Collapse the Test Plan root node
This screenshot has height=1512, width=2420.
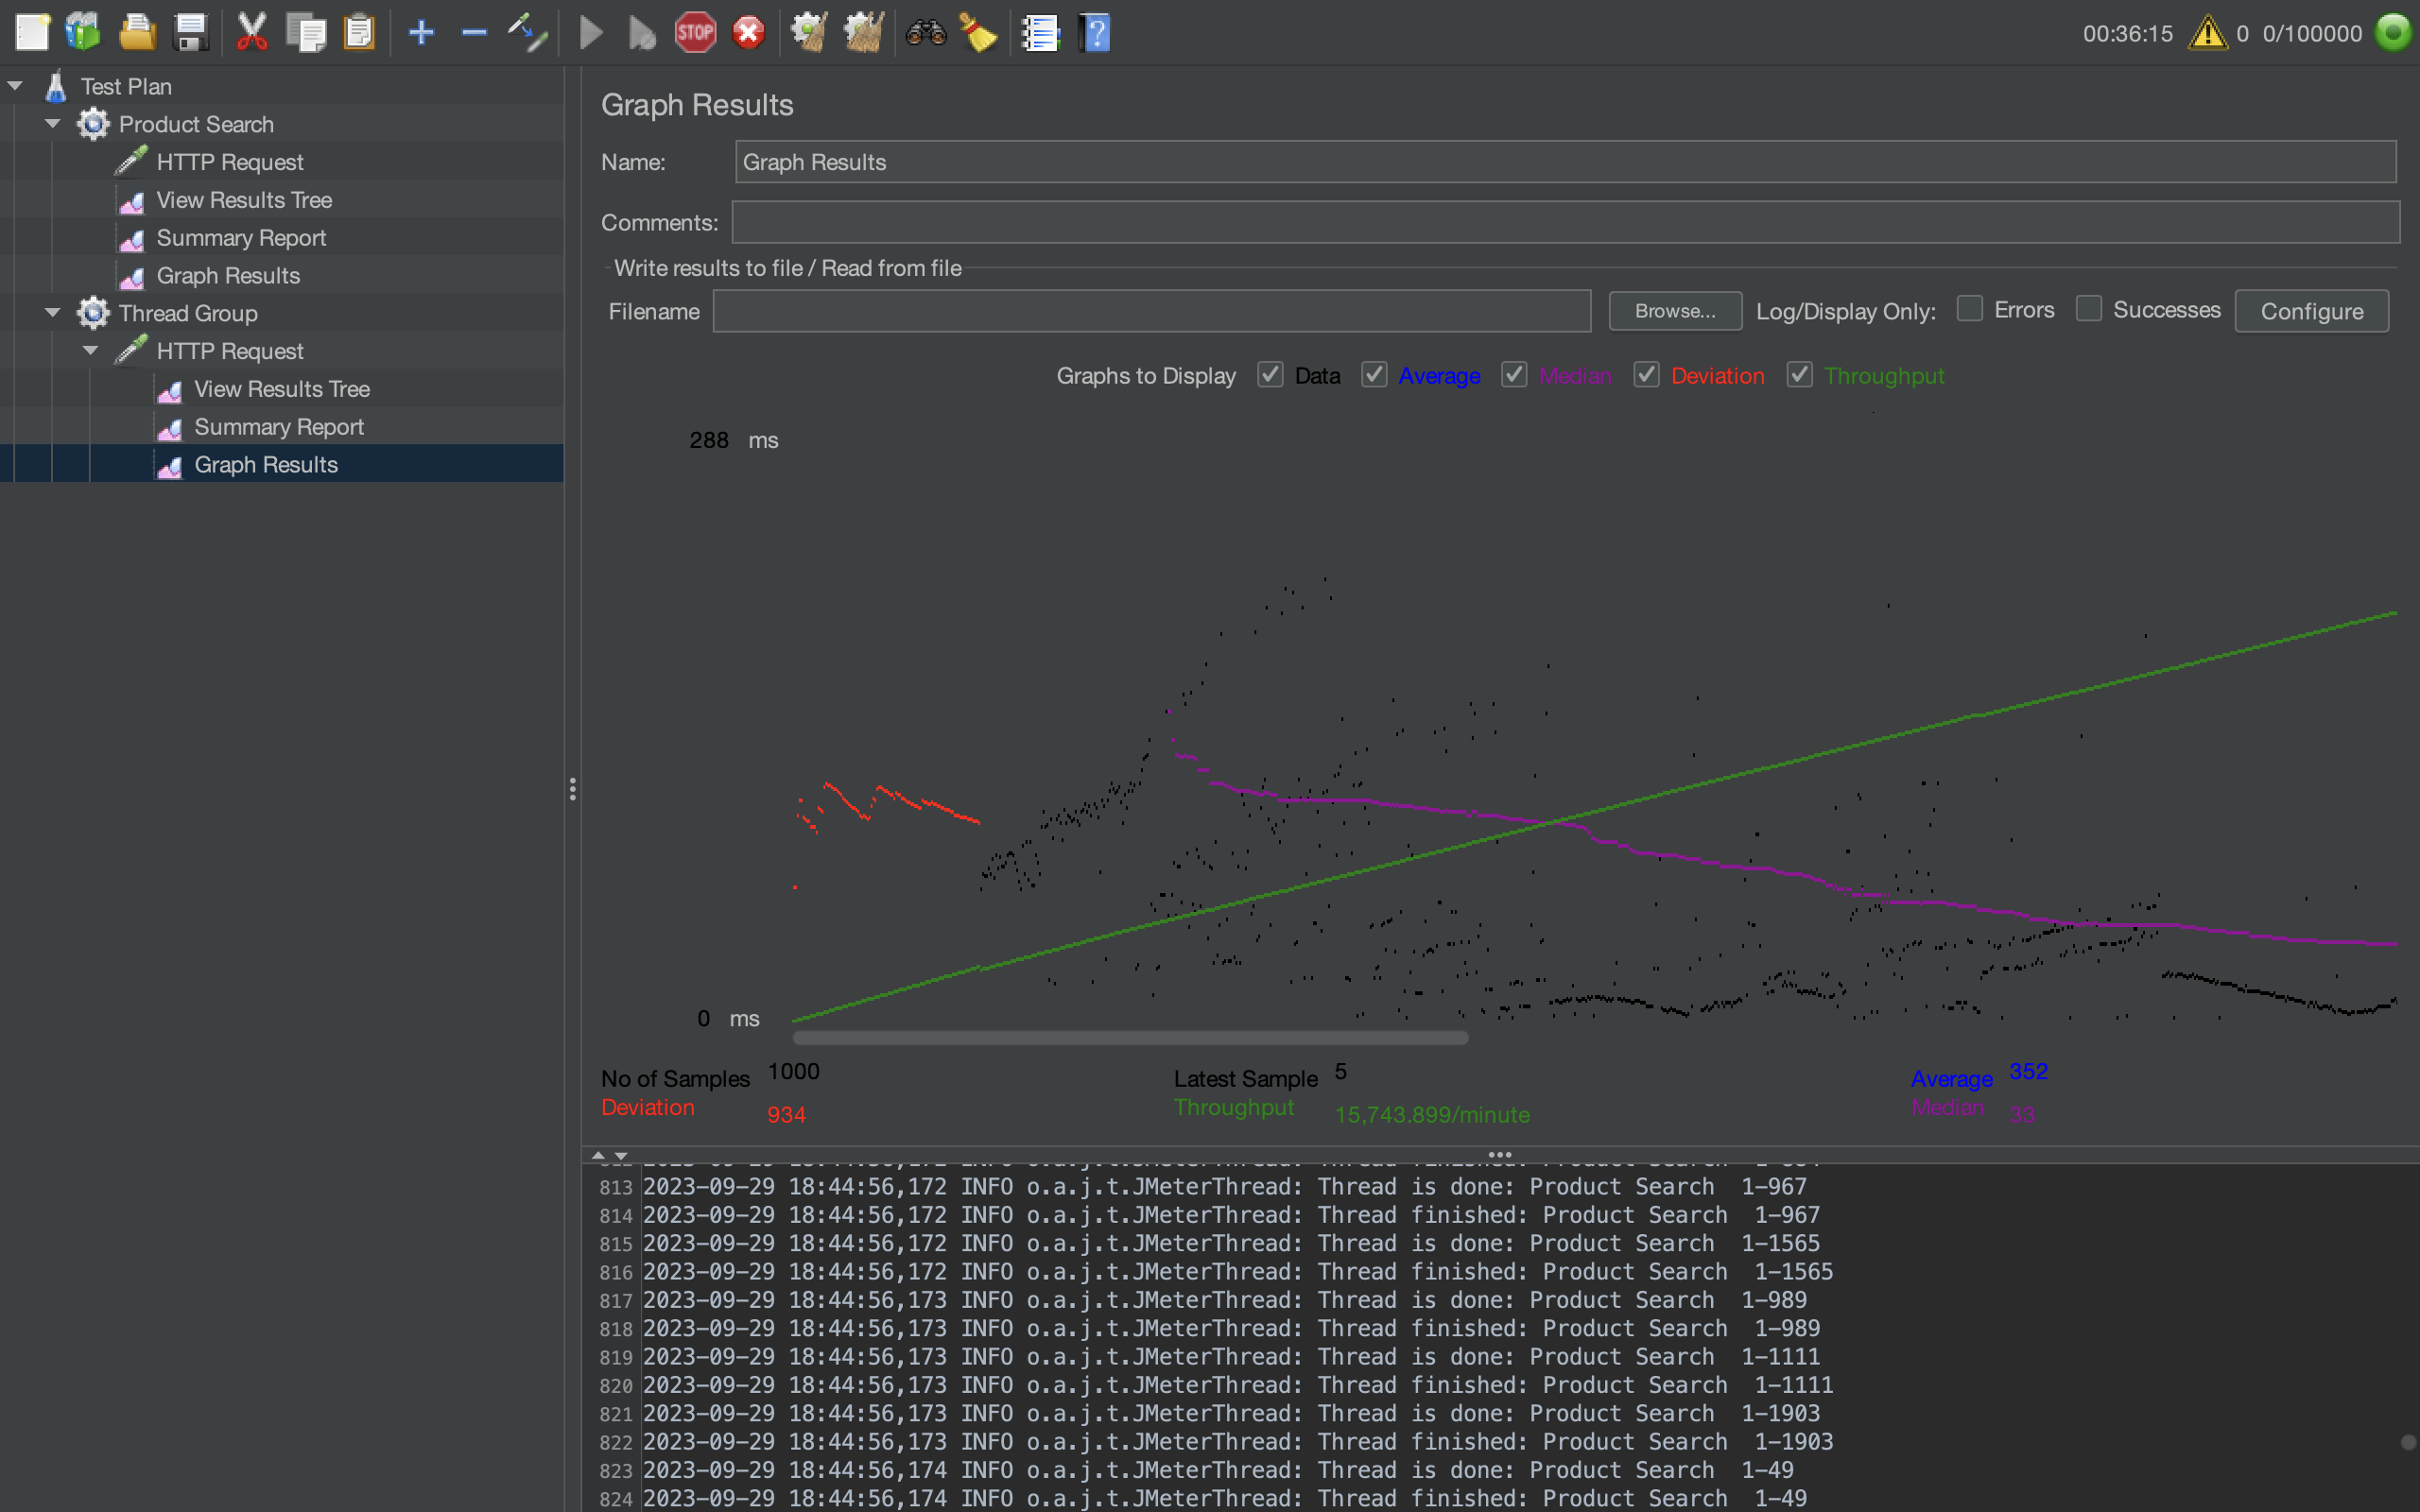(x=15, y=86)
